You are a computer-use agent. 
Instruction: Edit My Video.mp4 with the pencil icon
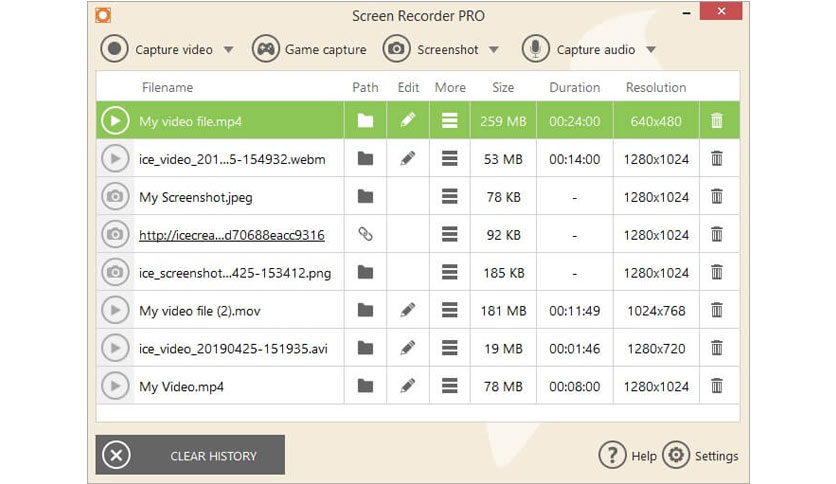tap(408, 385)
